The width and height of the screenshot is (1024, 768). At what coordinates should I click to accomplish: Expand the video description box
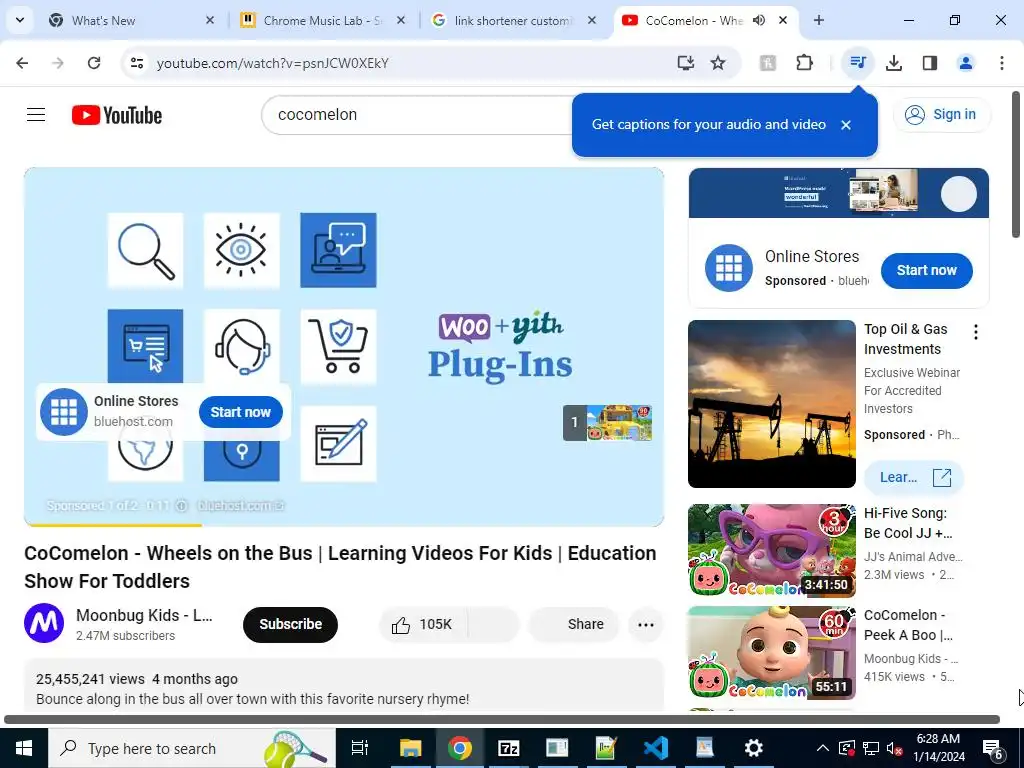[344, 686]
